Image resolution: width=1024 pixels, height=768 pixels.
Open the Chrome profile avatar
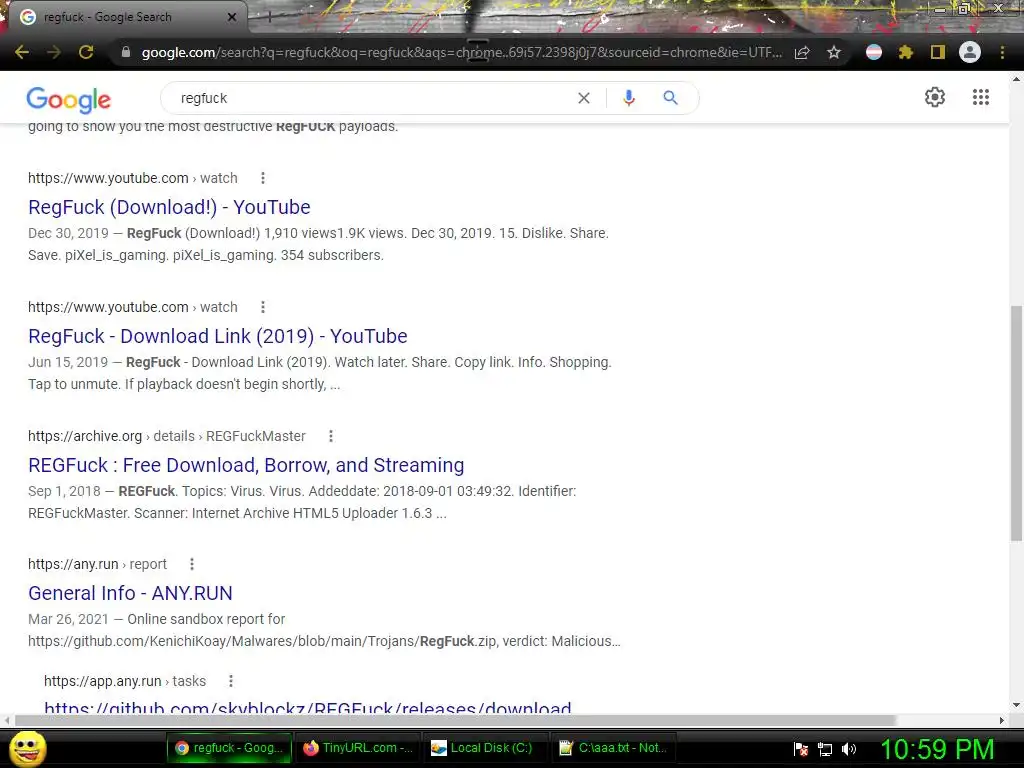[x=970, y=52]
